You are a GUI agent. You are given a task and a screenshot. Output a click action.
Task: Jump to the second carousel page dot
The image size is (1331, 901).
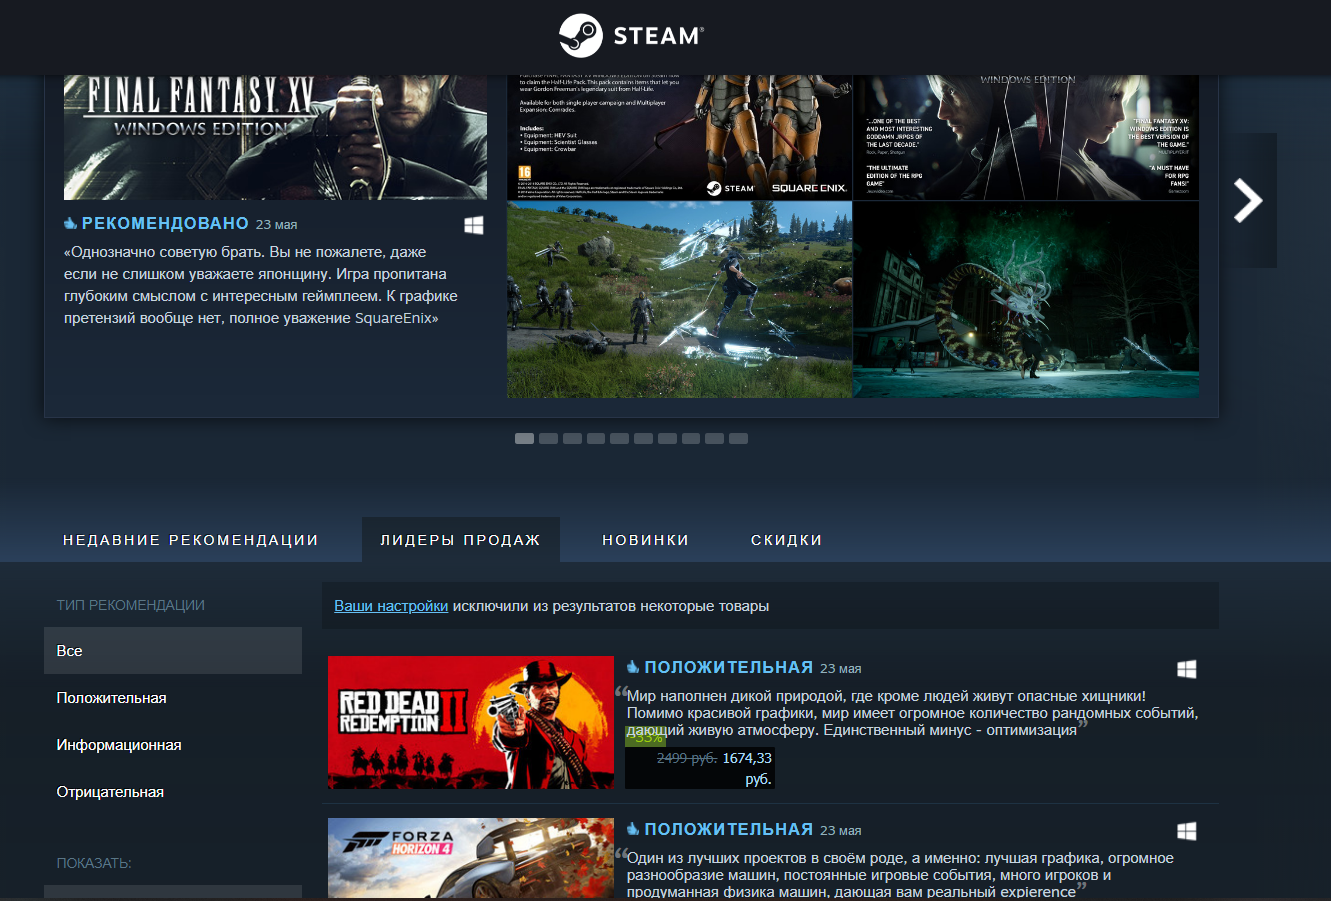pos(548,438)
